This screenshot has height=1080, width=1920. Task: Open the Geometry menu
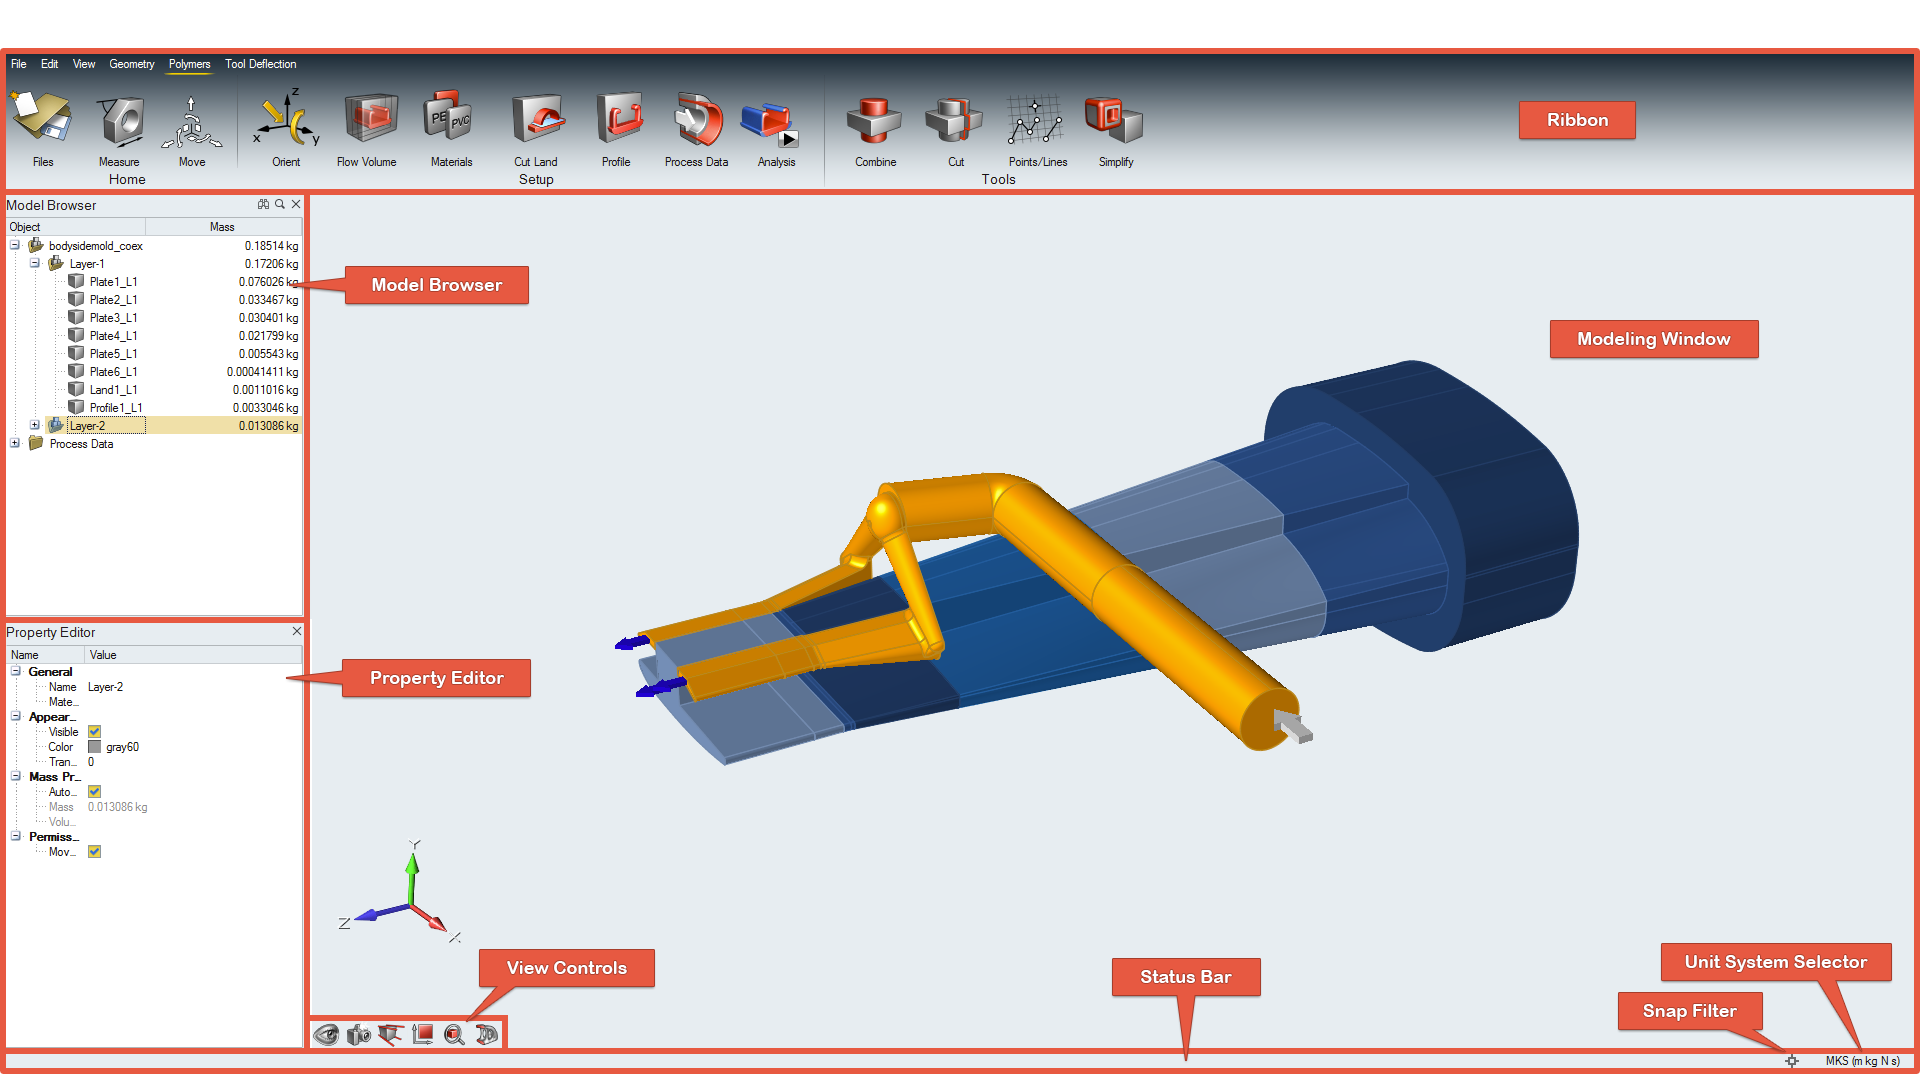point(131,64)
